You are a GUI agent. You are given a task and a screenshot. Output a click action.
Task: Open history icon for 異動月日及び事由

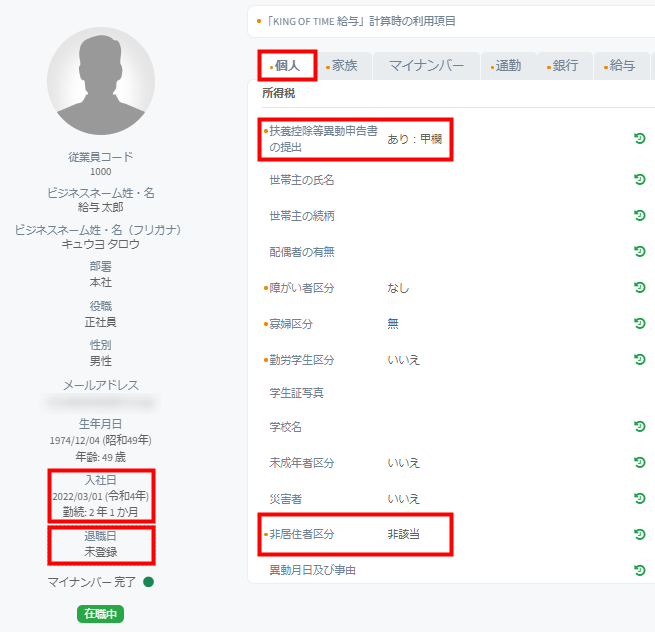pyautogui.click(x=640, y=570)
